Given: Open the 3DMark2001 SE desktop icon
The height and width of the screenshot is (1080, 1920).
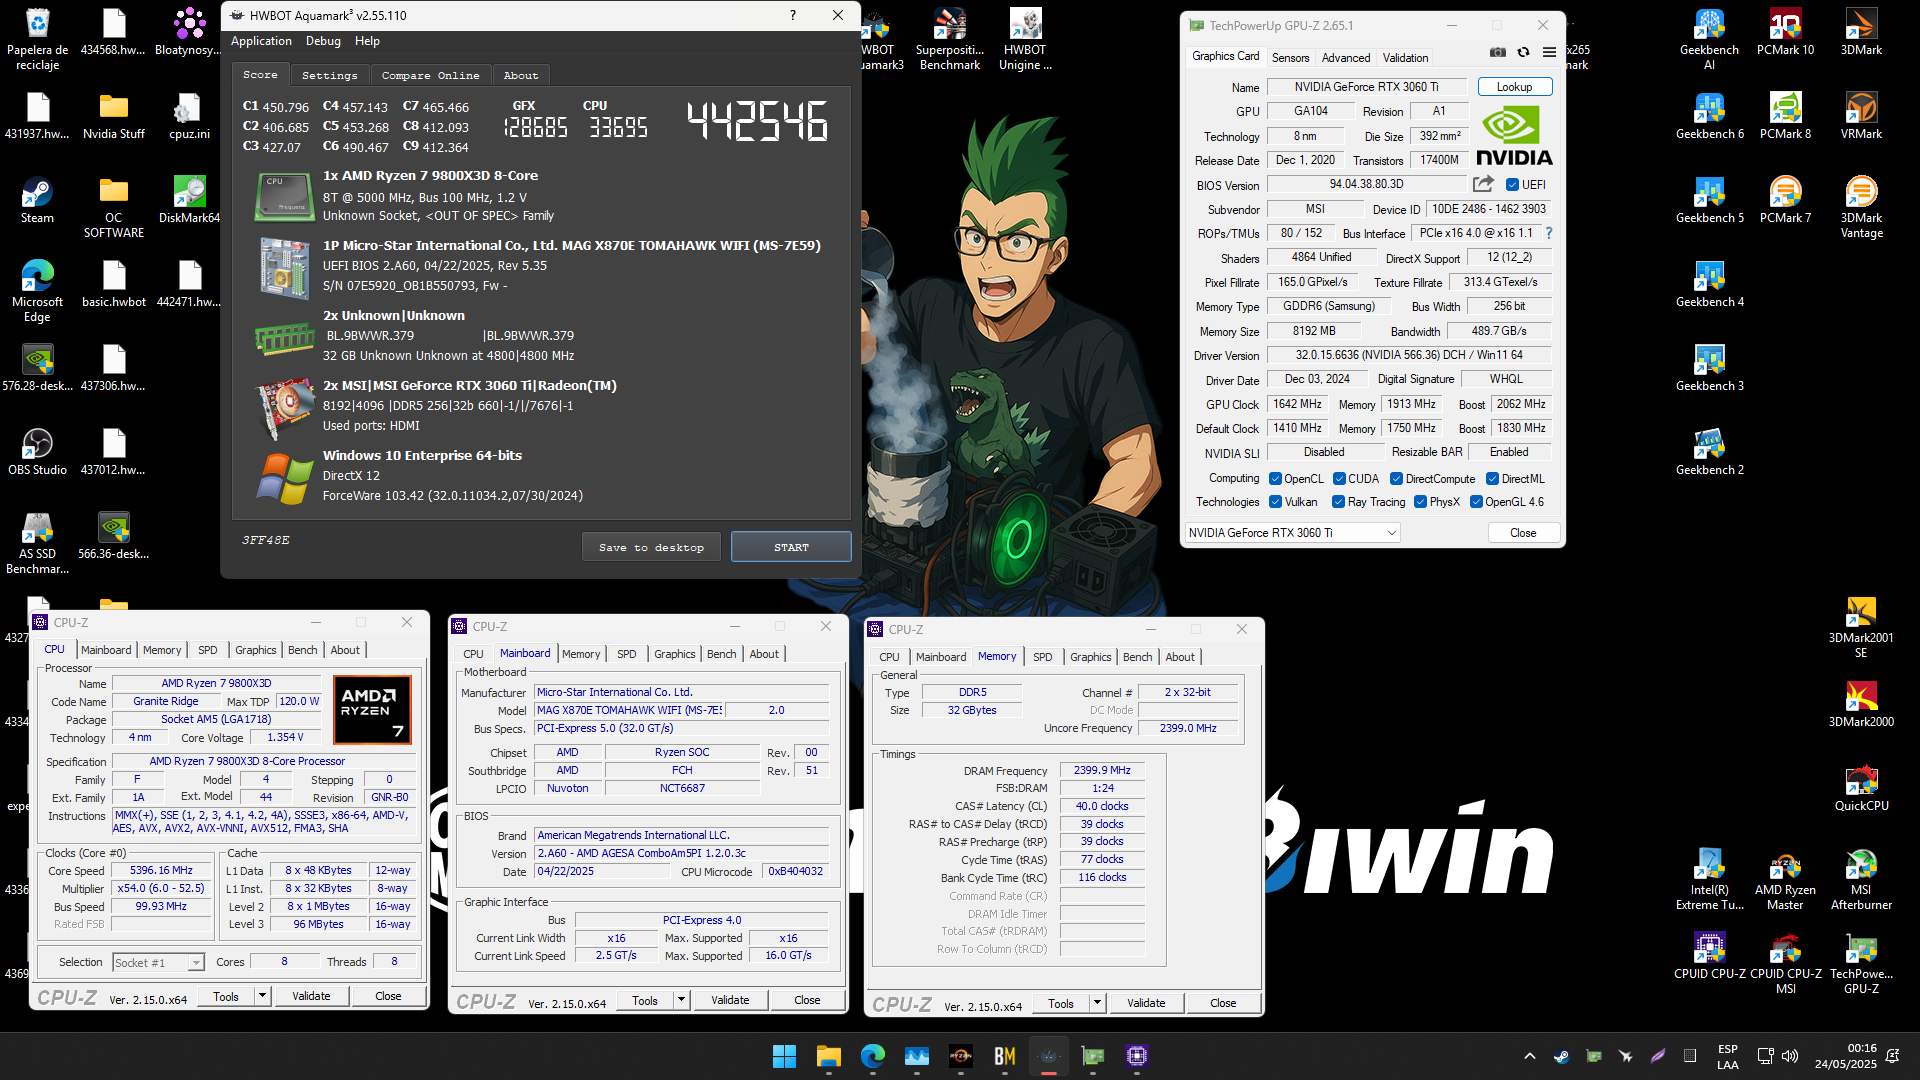Looking at the screenshot, I should point(1861,628).
